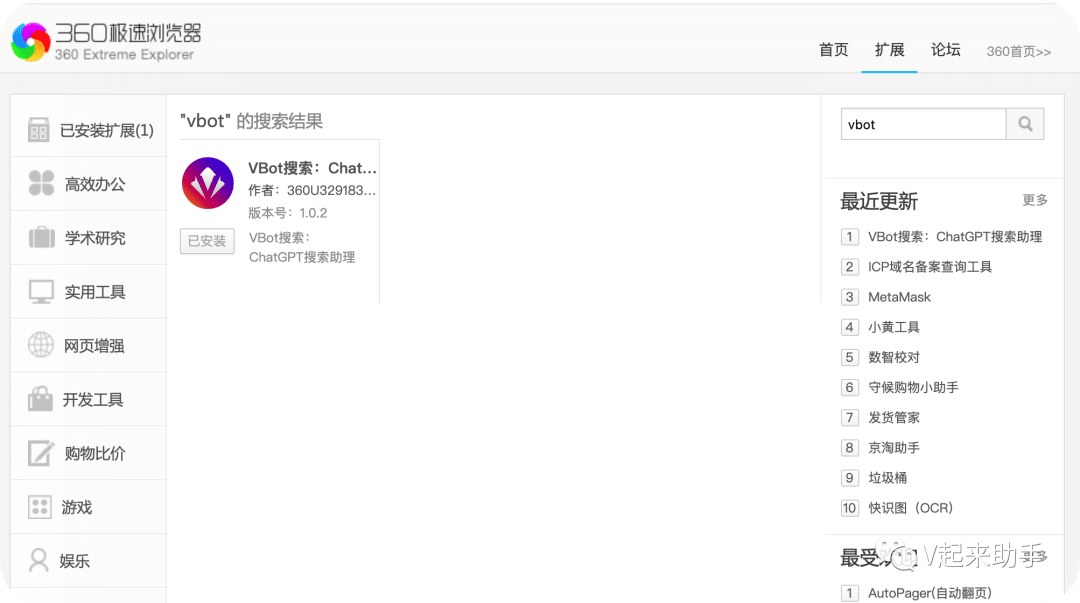Open MetaMask in recent updates list
This screenshot has height=603, width=1080.
899,297
